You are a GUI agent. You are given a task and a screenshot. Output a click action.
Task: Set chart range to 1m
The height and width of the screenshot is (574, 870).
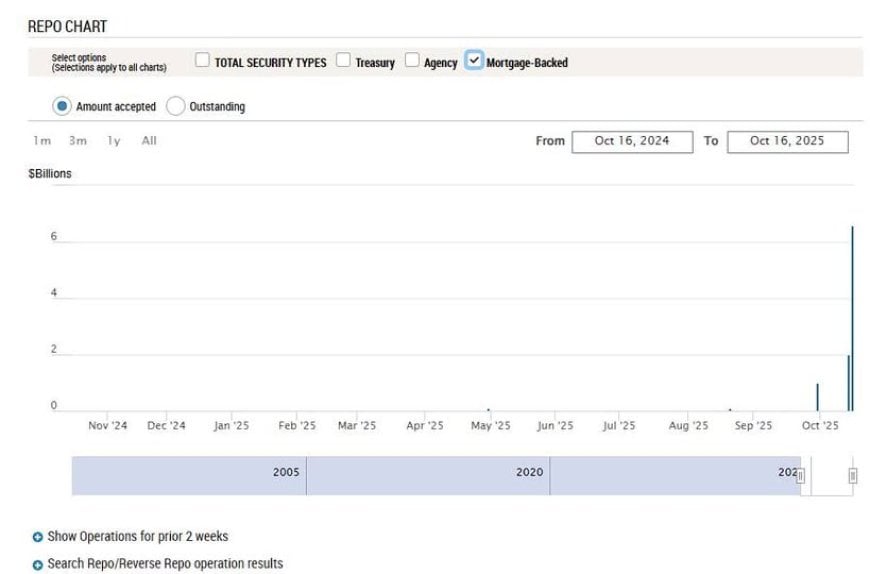point(42,141)
